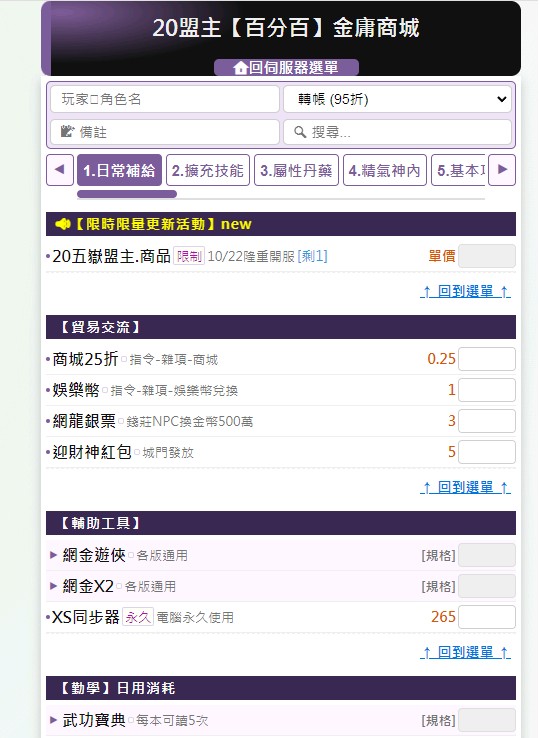Switch to the 3.屬性丹藥 tab
Viewport: 539px width, 738px height.
pyautogui.click(x=296, y=170)
